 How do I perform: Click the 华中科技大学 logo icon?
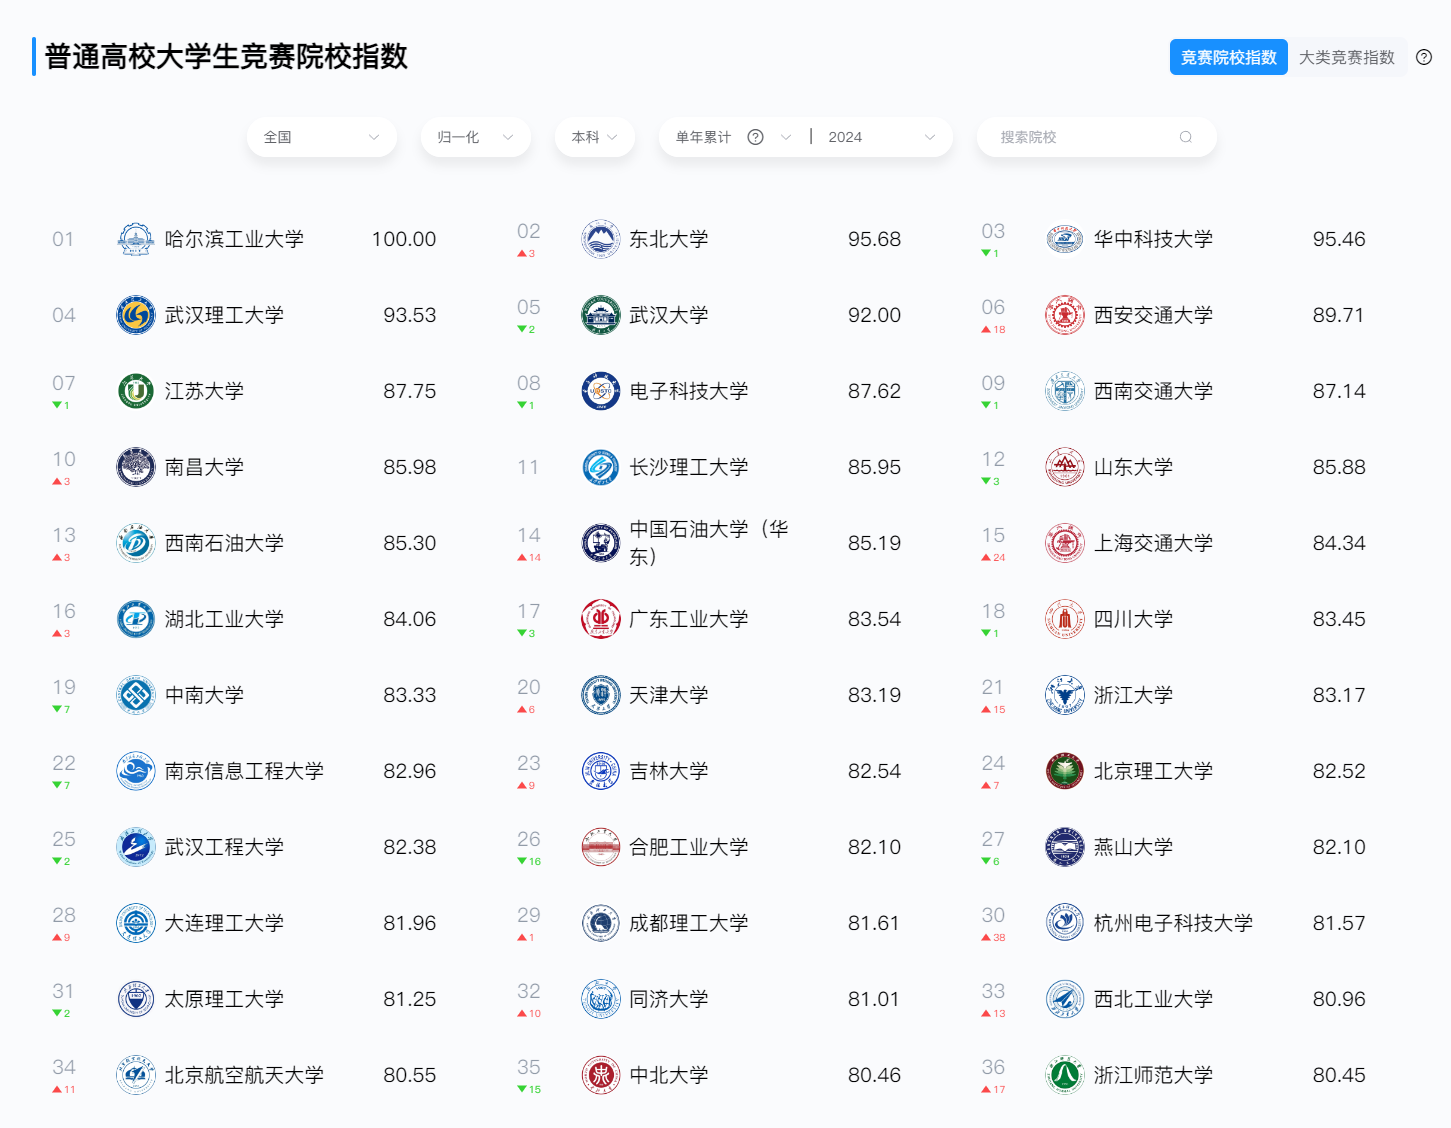pos(1064,239)
